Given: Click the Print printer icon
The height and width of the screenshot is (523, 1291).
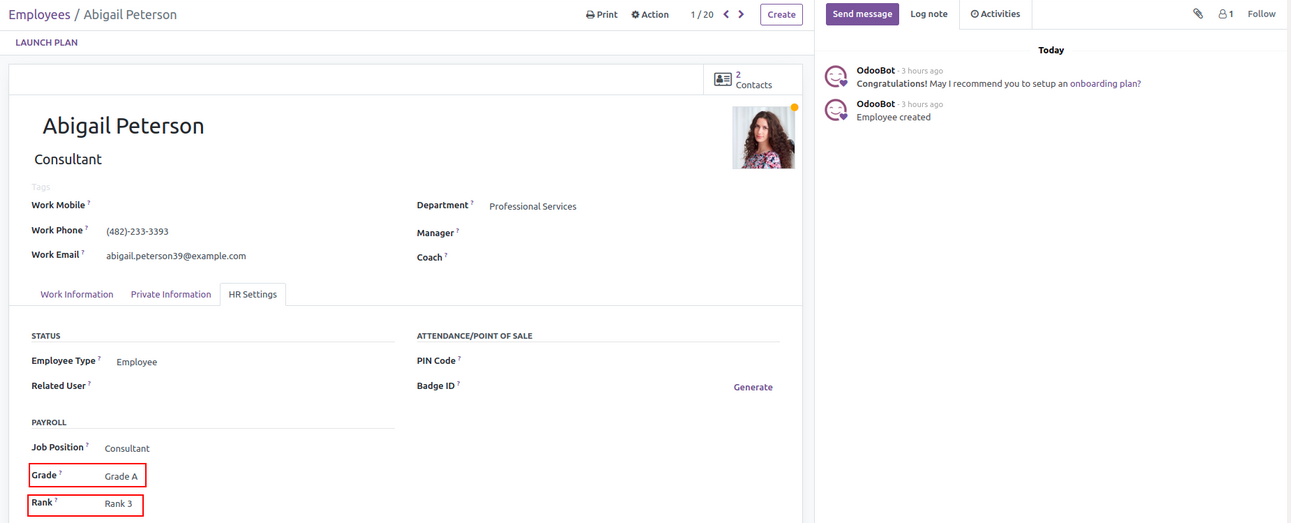Looking at the screenshot, I should [x=591, y=15].
